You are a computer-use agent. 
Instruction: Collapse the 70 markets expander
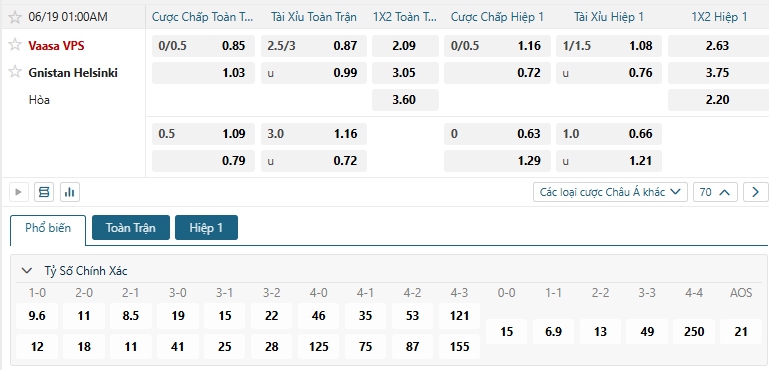click(715, 192)
